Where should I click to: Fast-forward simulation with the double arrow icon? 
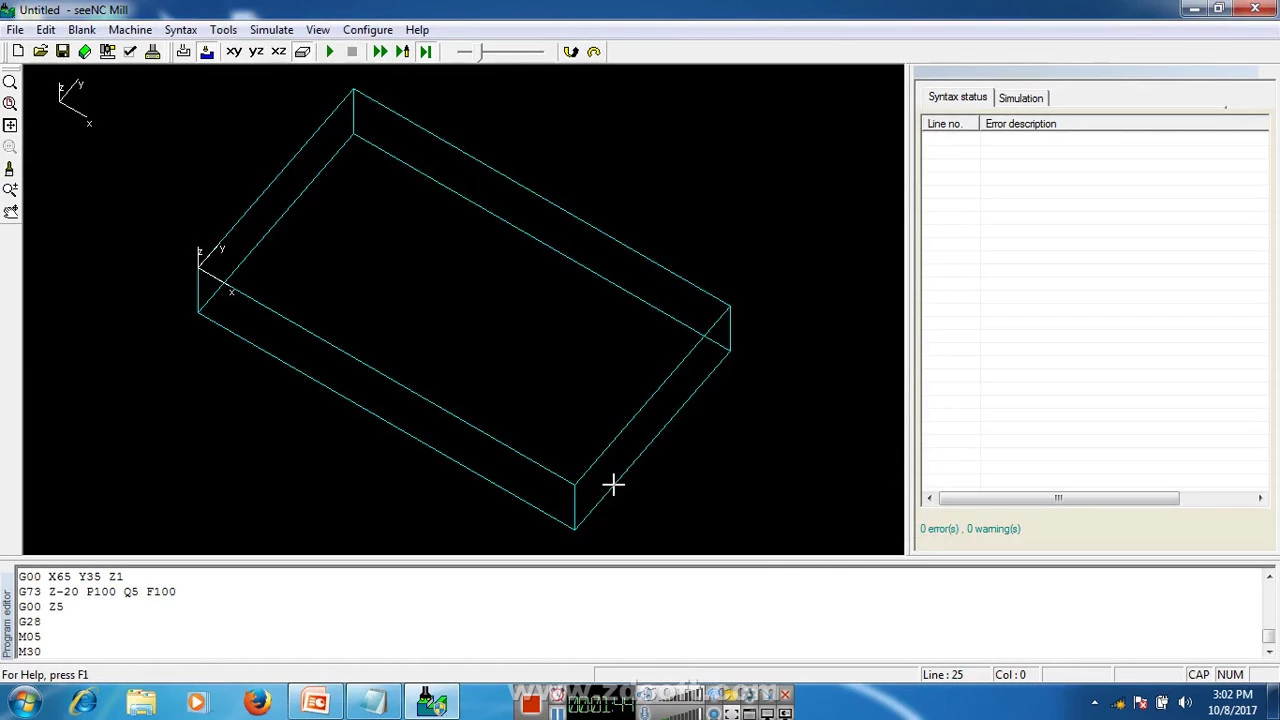380,52
